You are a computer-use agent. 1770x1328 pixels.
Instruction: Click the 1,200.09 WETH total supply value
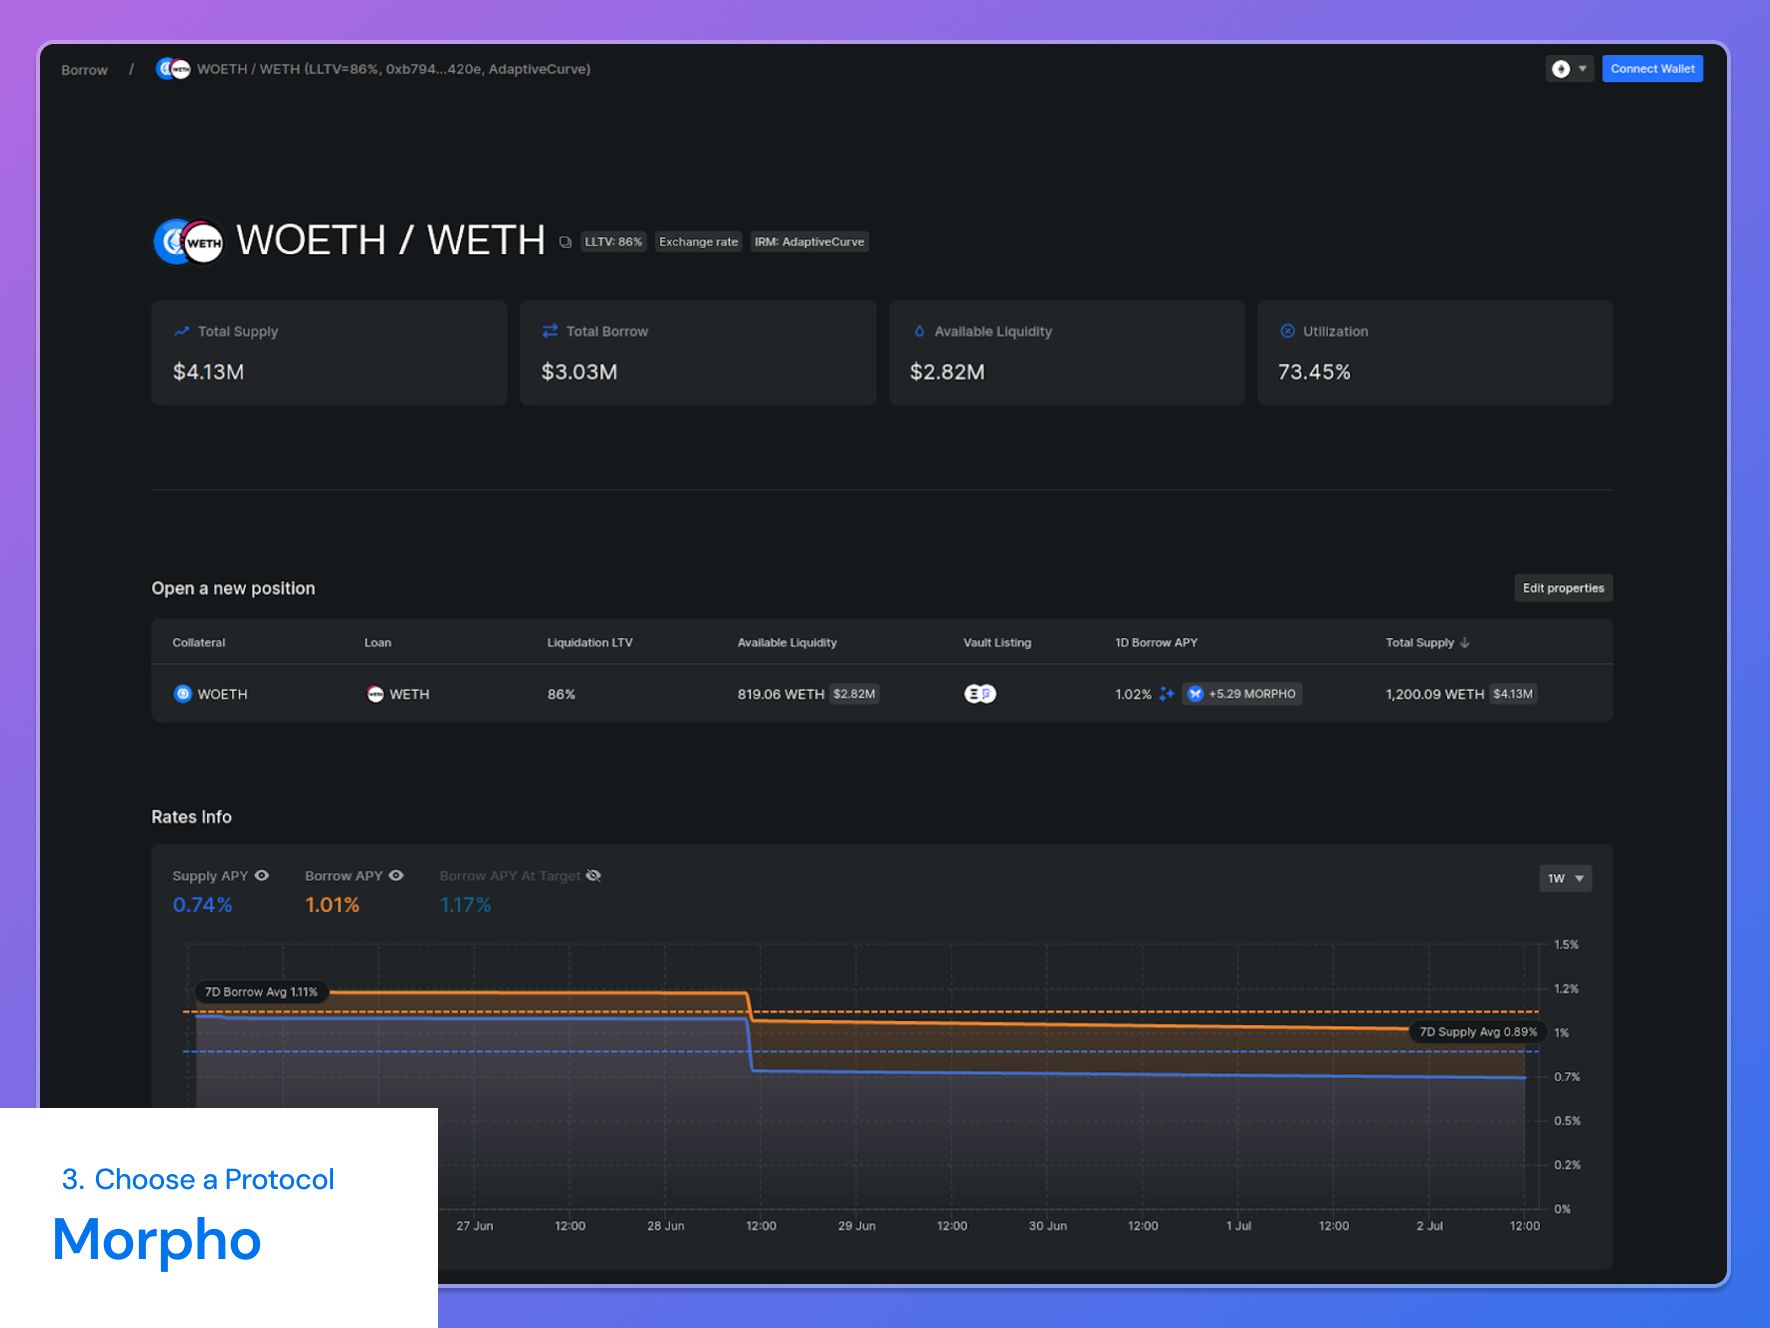coord(1434,694)
